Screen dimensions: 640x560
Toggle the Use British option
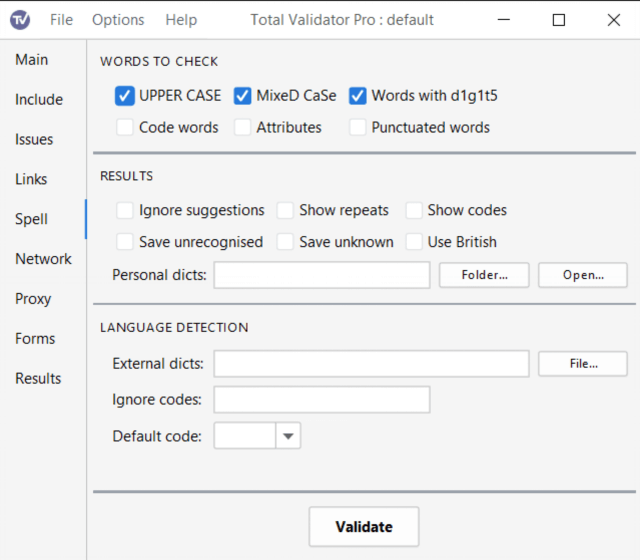[x=414, y=242]
